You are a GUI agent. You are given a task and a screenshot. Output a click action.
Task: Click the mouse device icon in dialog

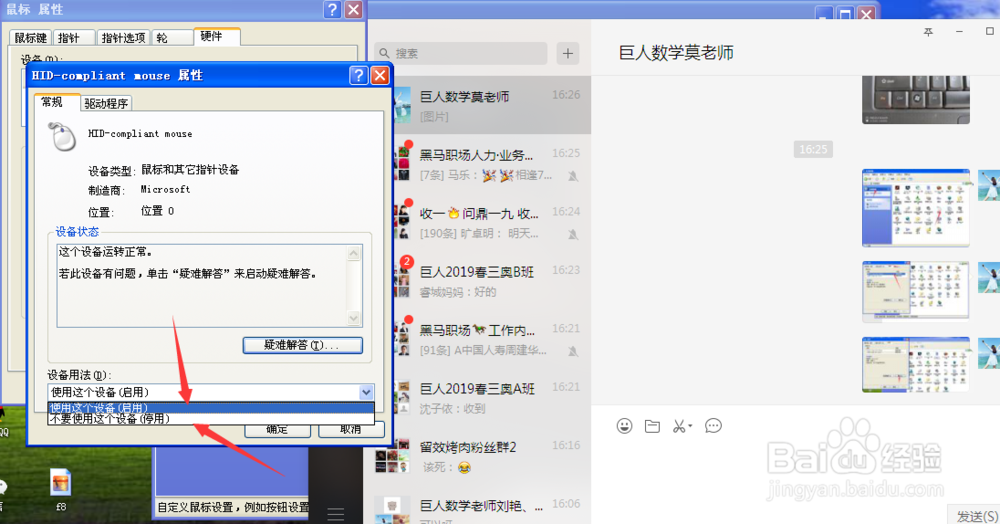62,136
